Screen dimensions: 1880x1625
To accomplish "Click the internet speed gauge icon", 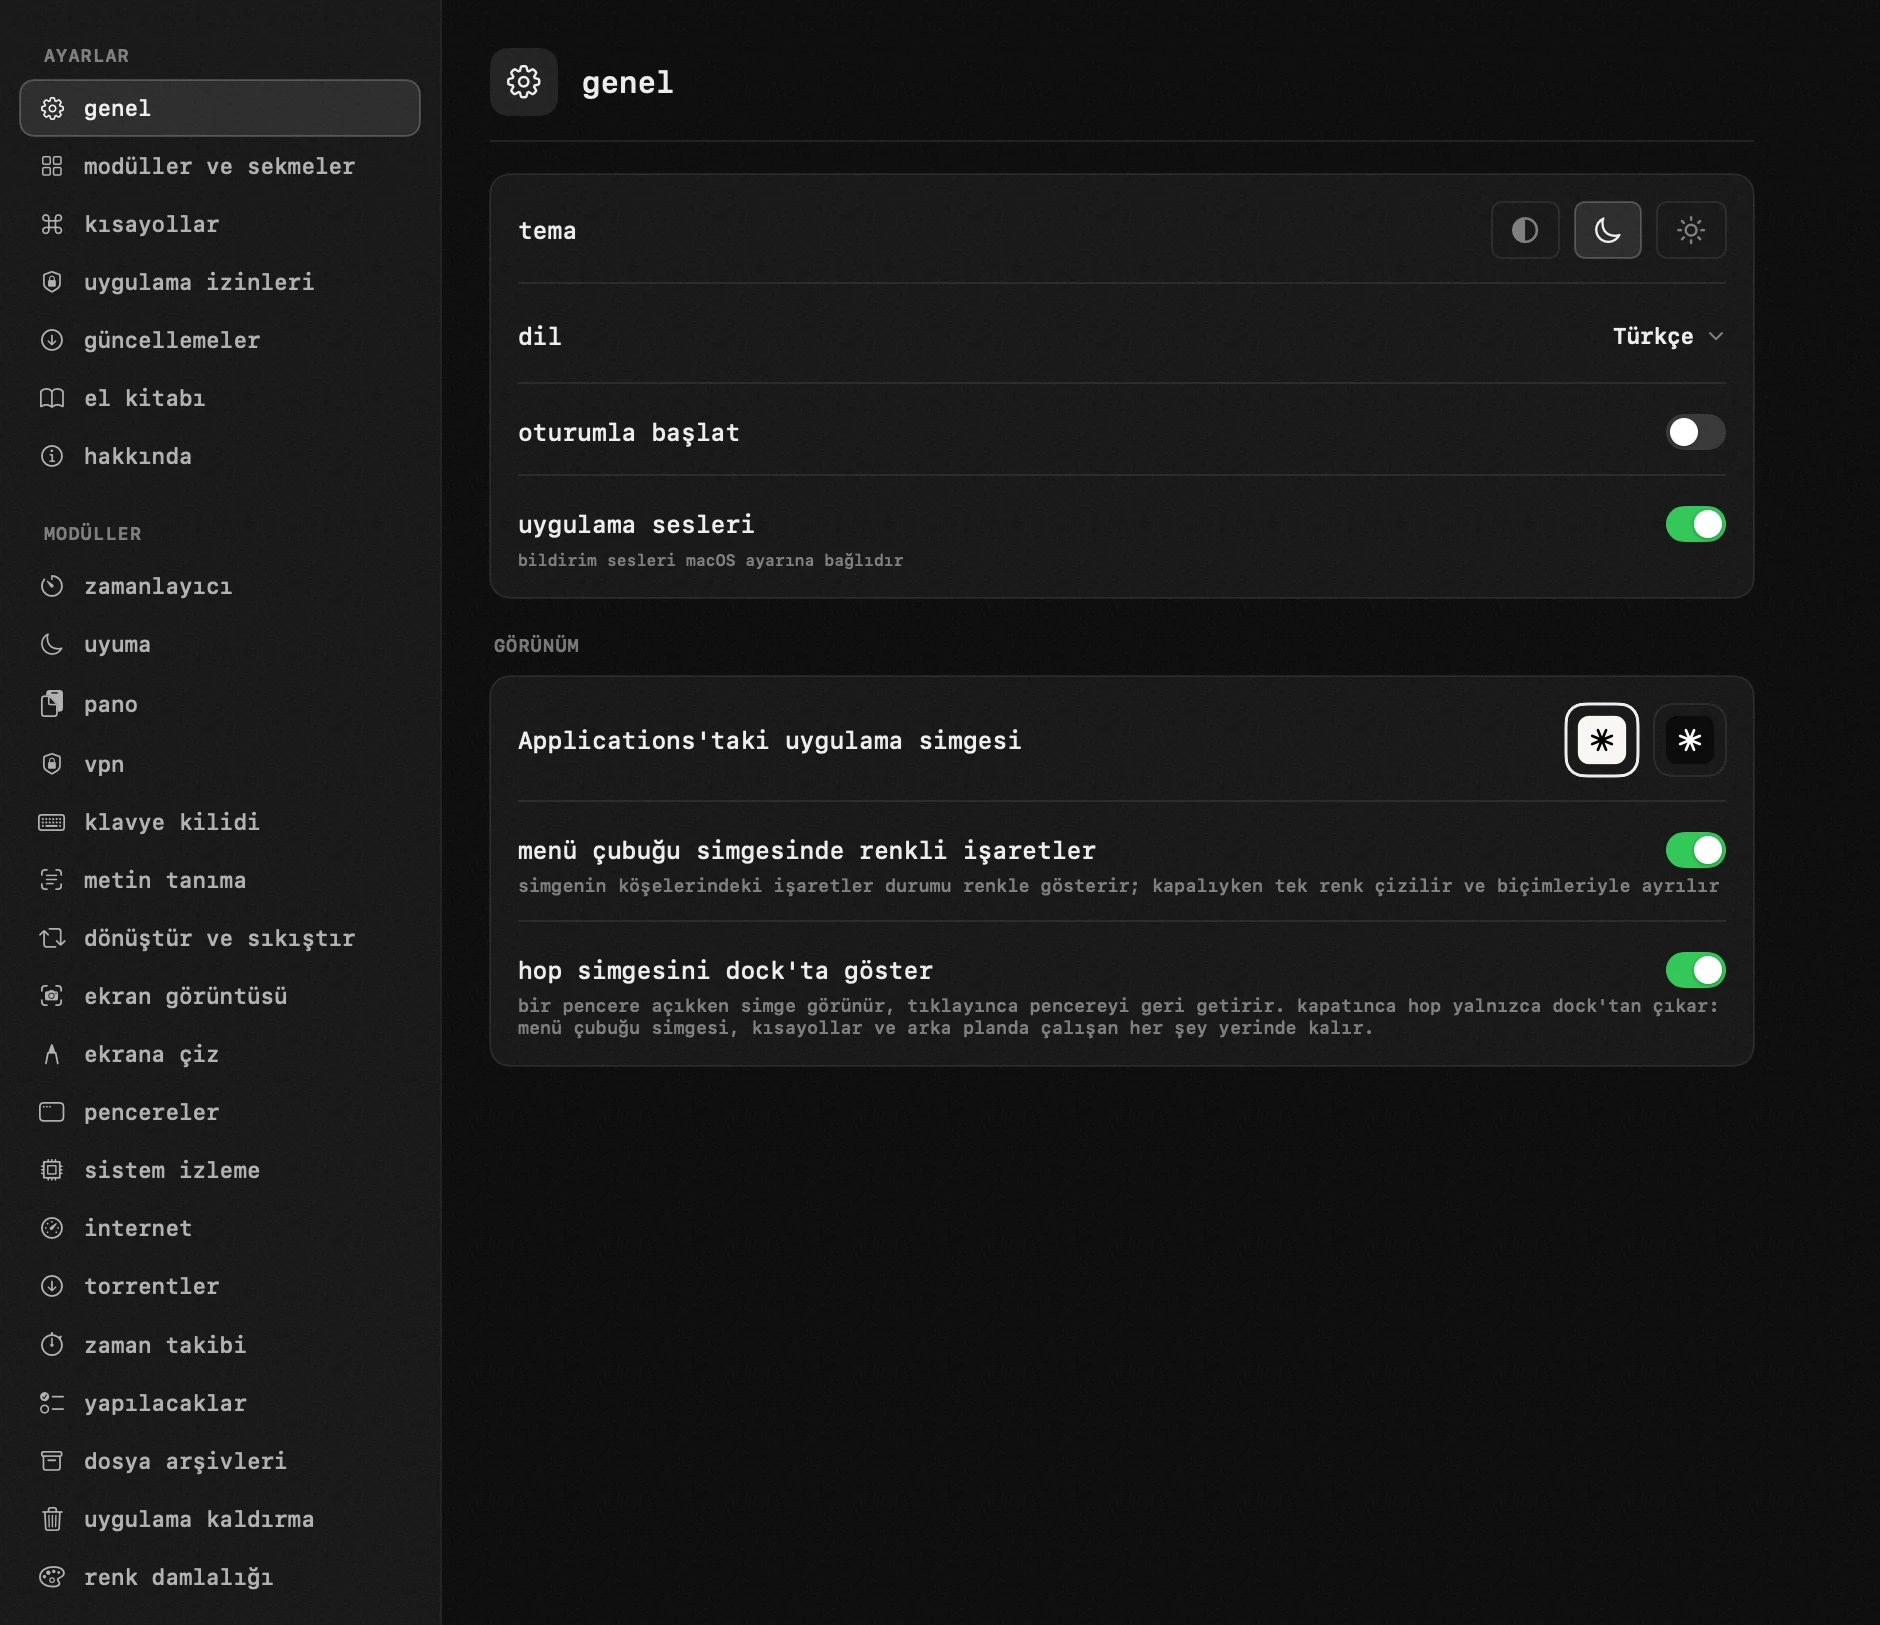I will tap(52, 1228).
